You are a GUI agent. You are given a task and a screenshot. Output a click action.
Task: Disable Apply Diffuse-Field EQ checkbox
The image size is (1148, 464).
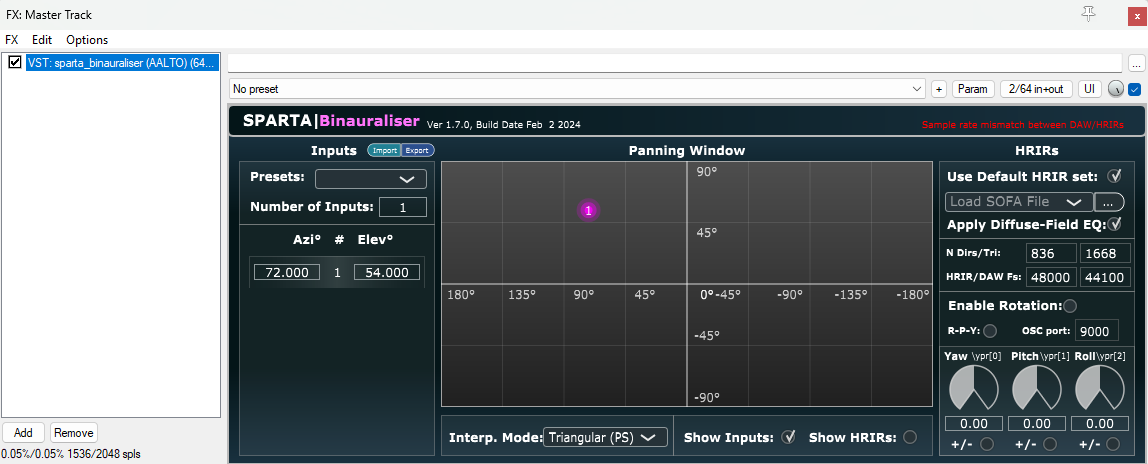(x=1114, y=223)
